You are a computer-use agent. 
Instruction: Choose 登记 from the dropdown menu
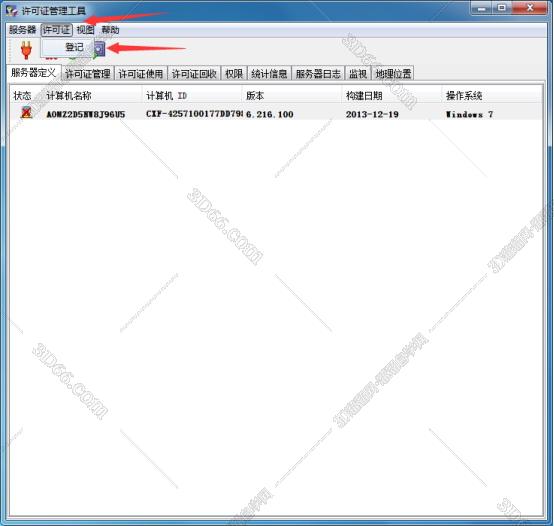(67, 47)
